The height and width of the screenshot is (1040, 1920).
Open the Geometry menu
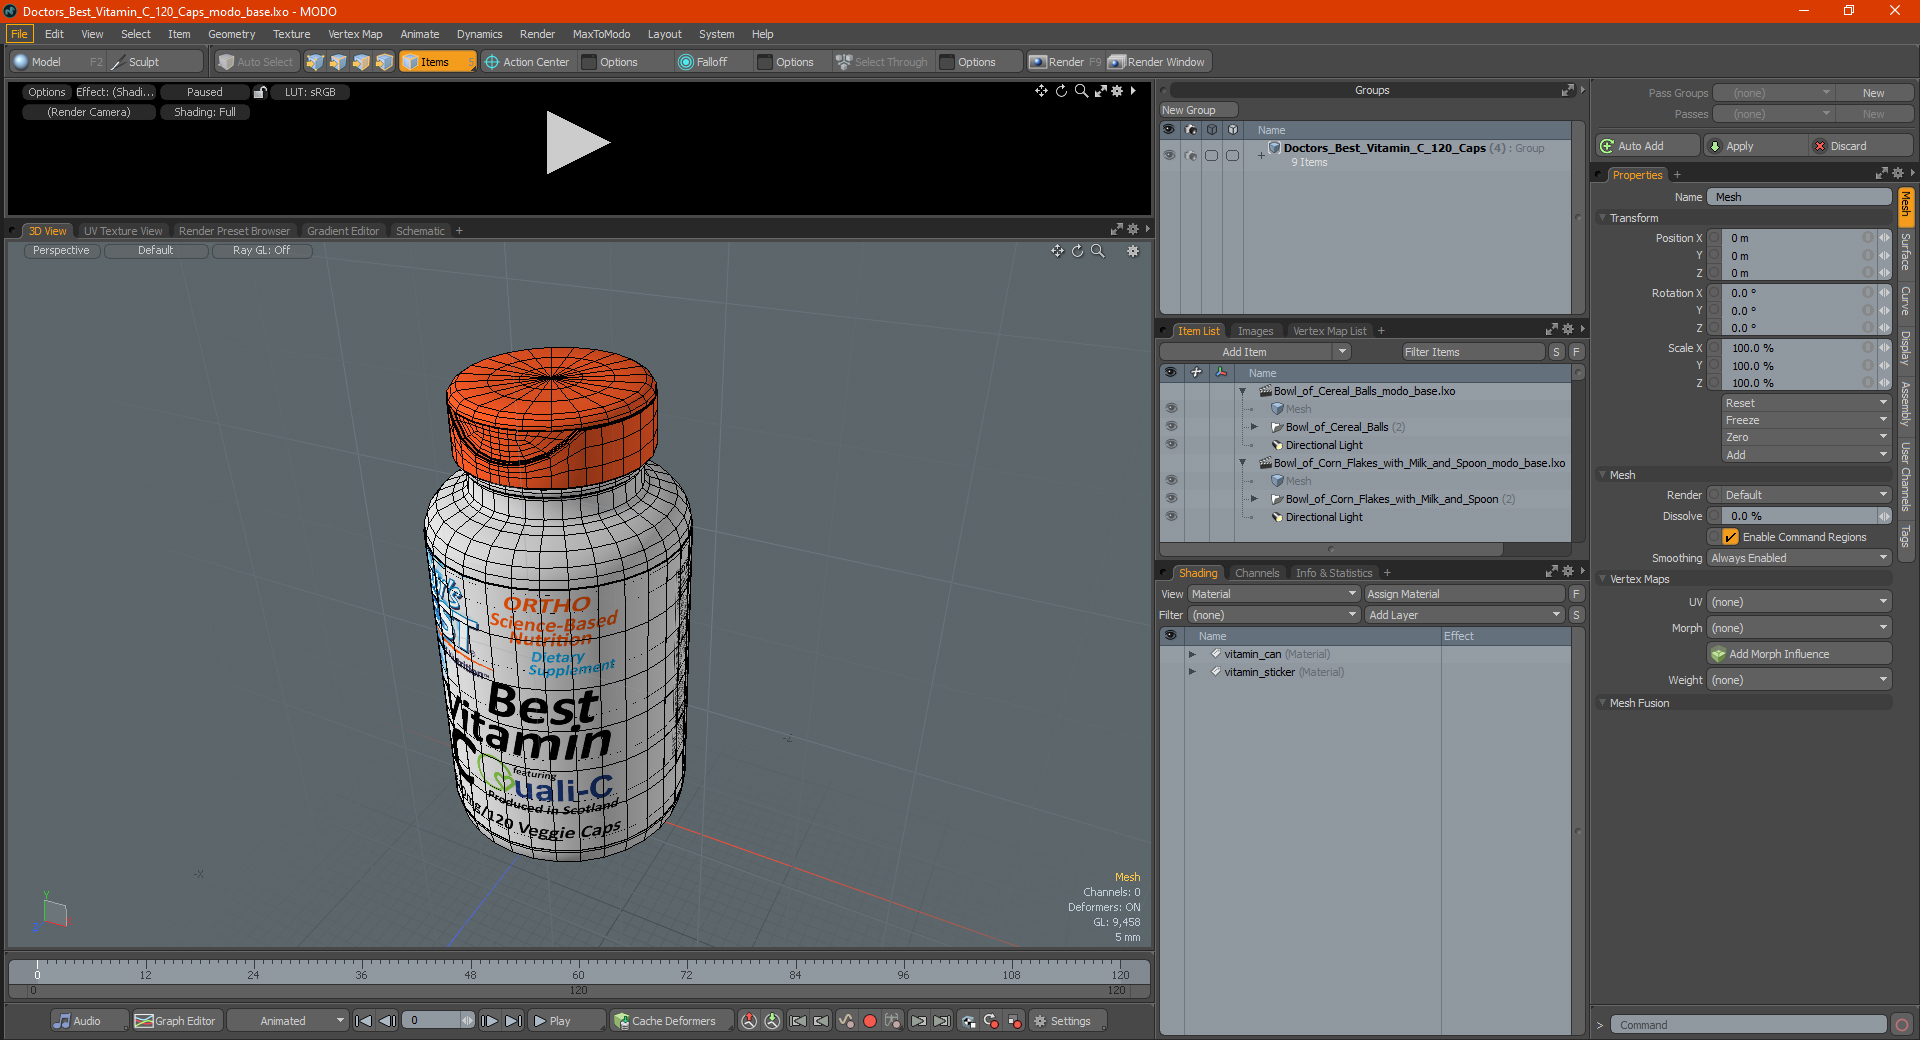click(231, 34)
